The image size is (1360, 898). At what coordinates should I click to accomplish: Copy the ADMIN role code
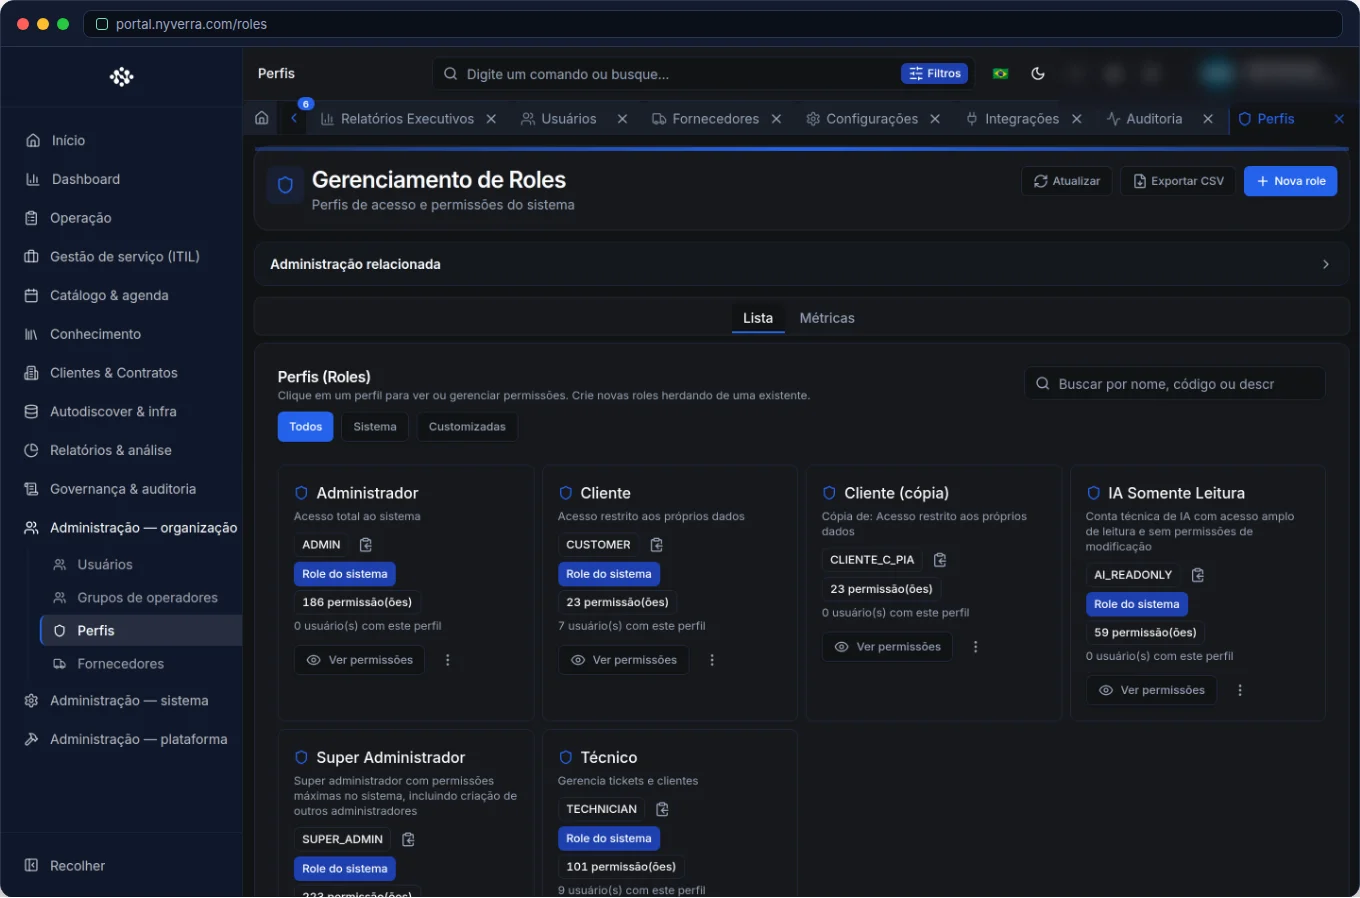coord(366,545)
